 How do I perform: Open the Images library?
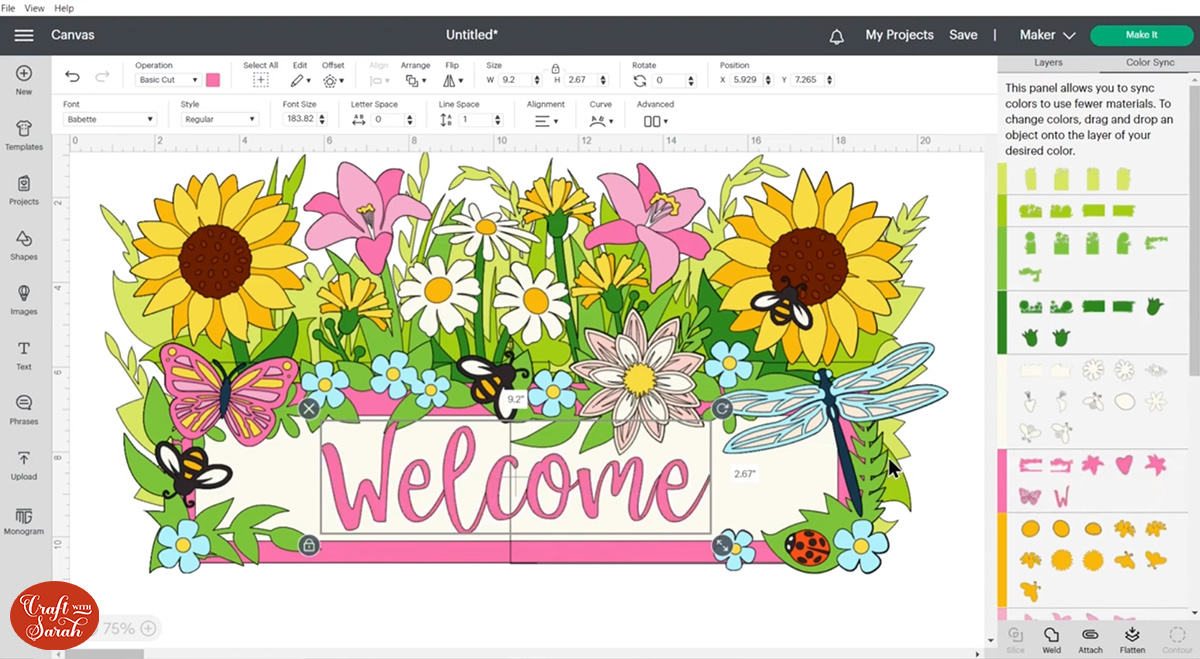click(24, 299)
